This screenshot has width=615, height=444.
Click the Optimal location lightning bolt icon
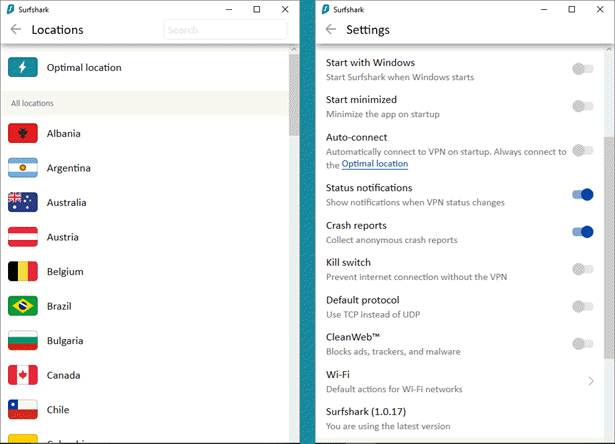[22, 68]
